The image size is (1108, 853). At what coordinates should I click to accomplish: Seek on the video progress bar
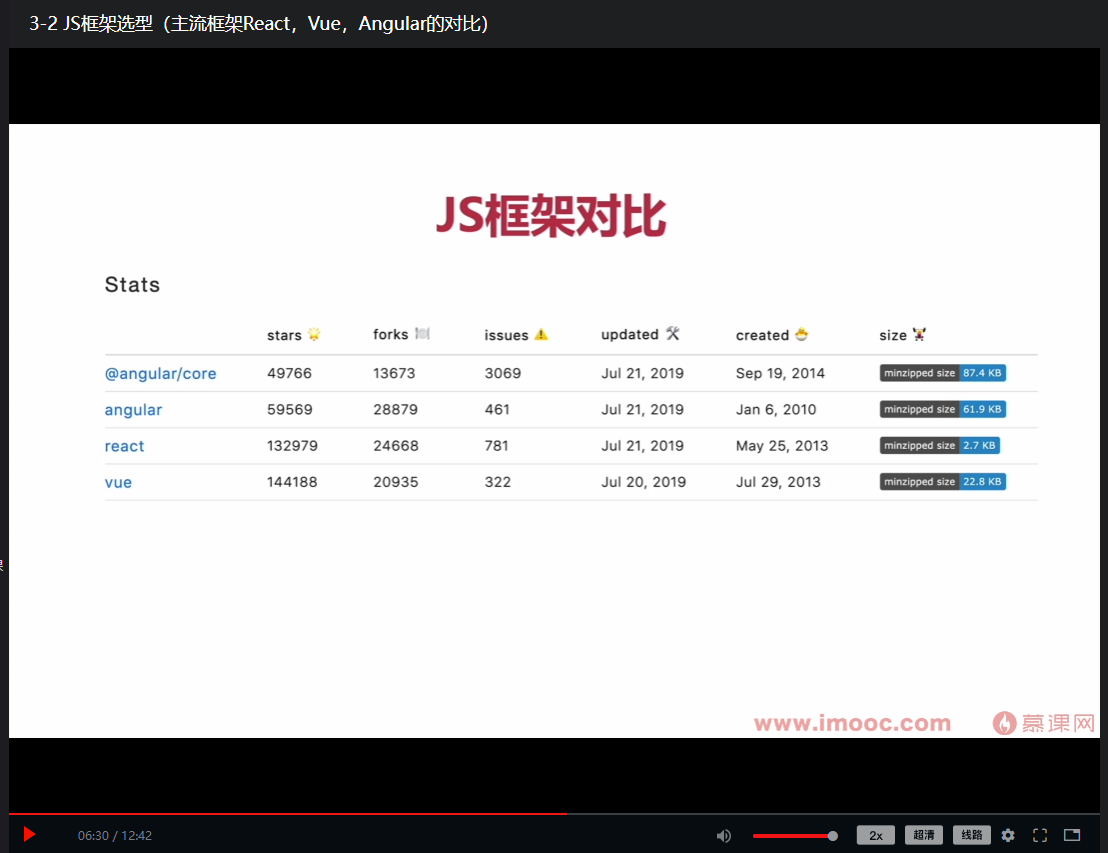click(554, 814)
